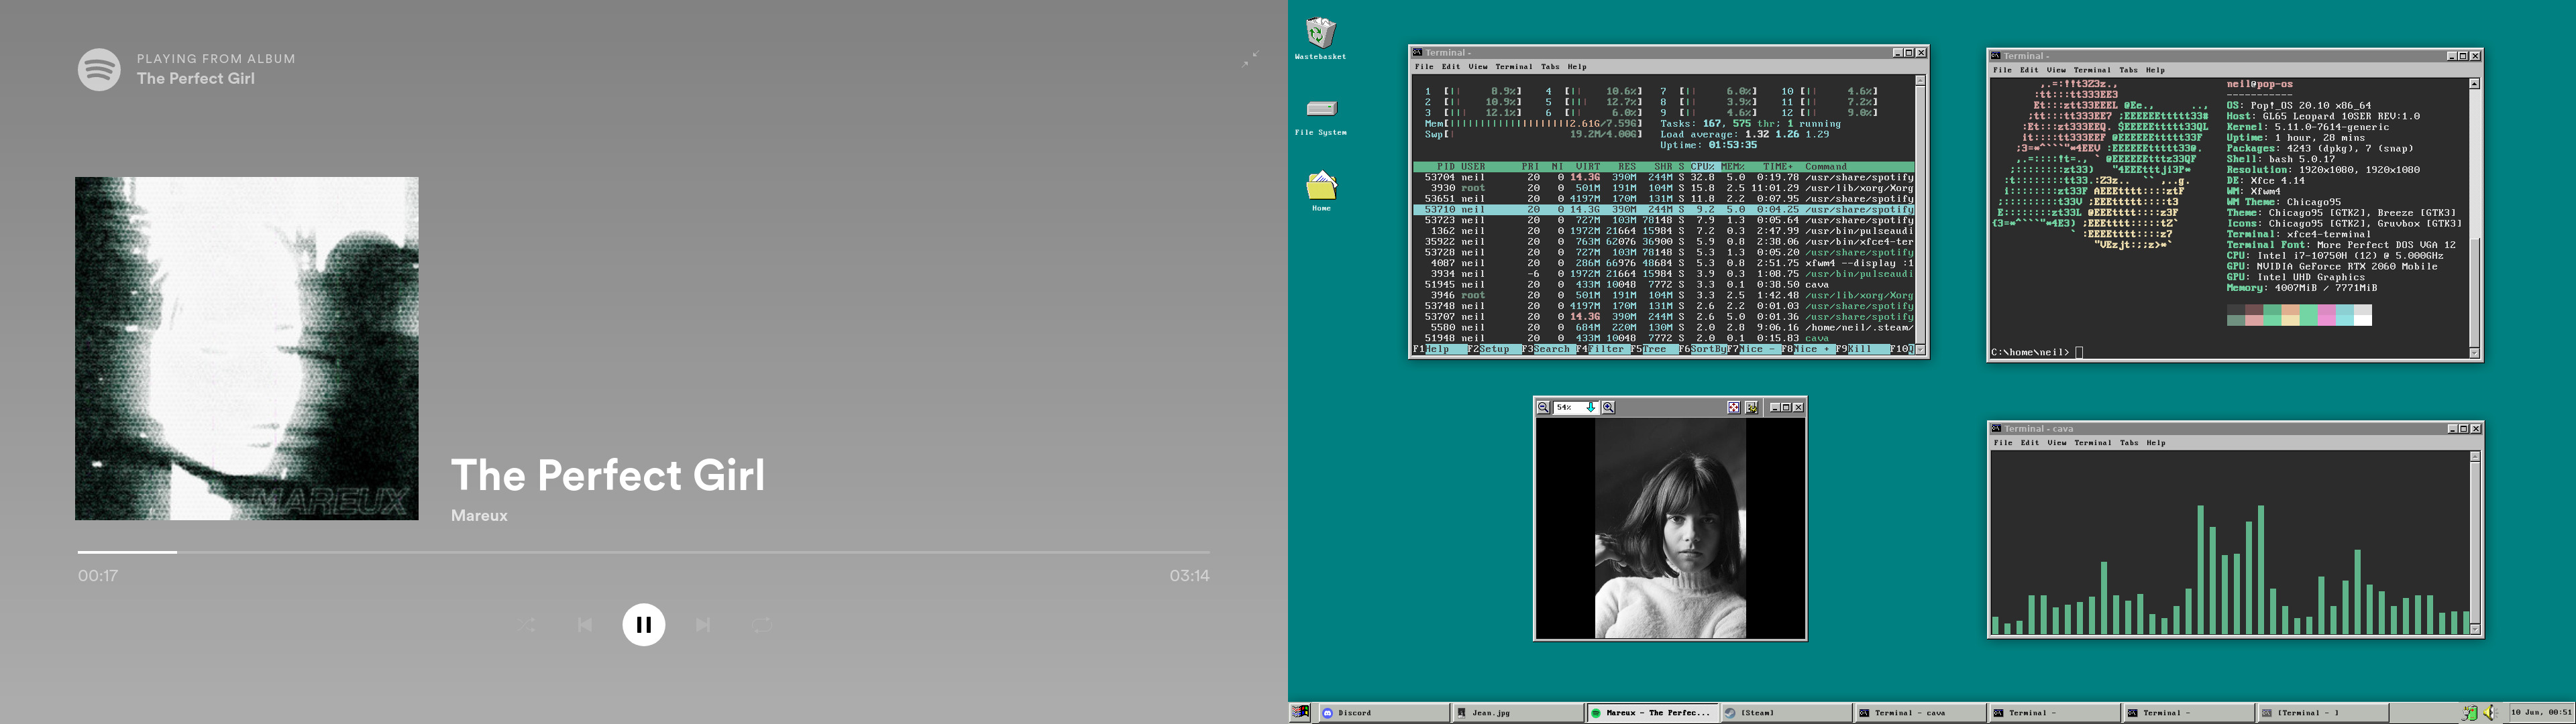
Task: Pause the currently playing song
Action: [x=645, y=624]
